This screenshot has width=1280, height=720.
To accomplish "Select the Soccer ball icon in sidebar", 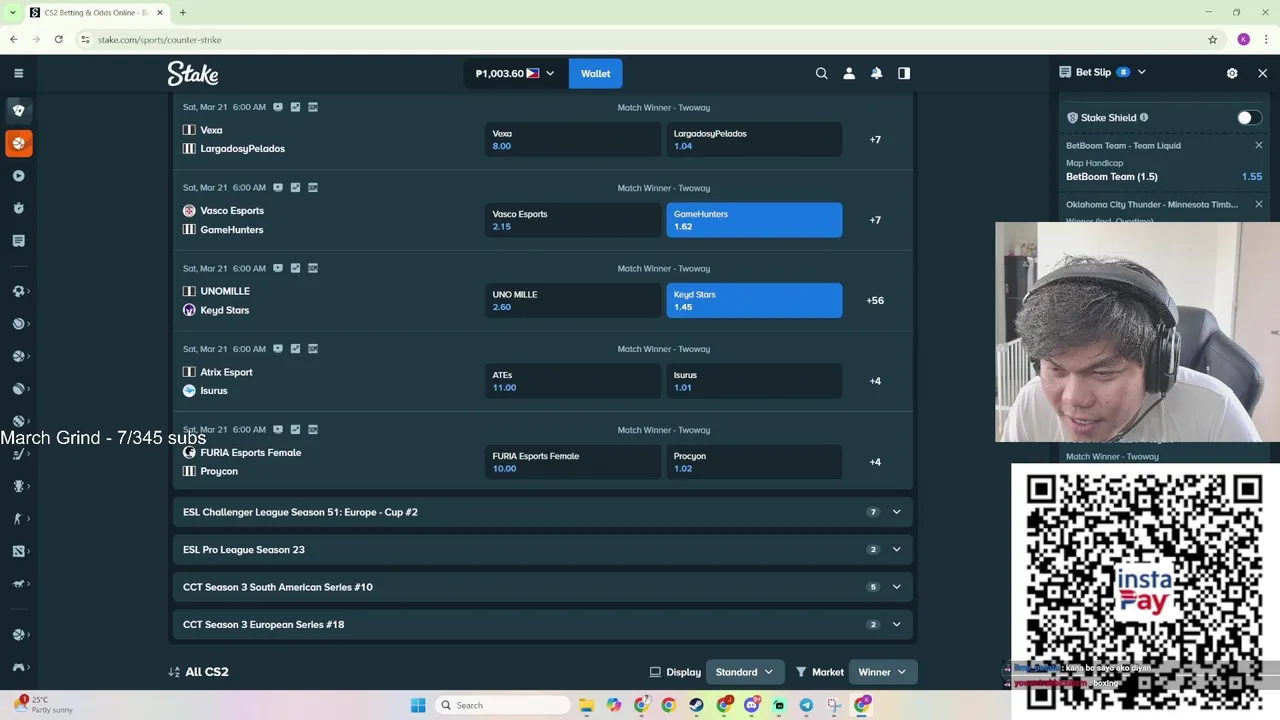I will coord(18,291).
